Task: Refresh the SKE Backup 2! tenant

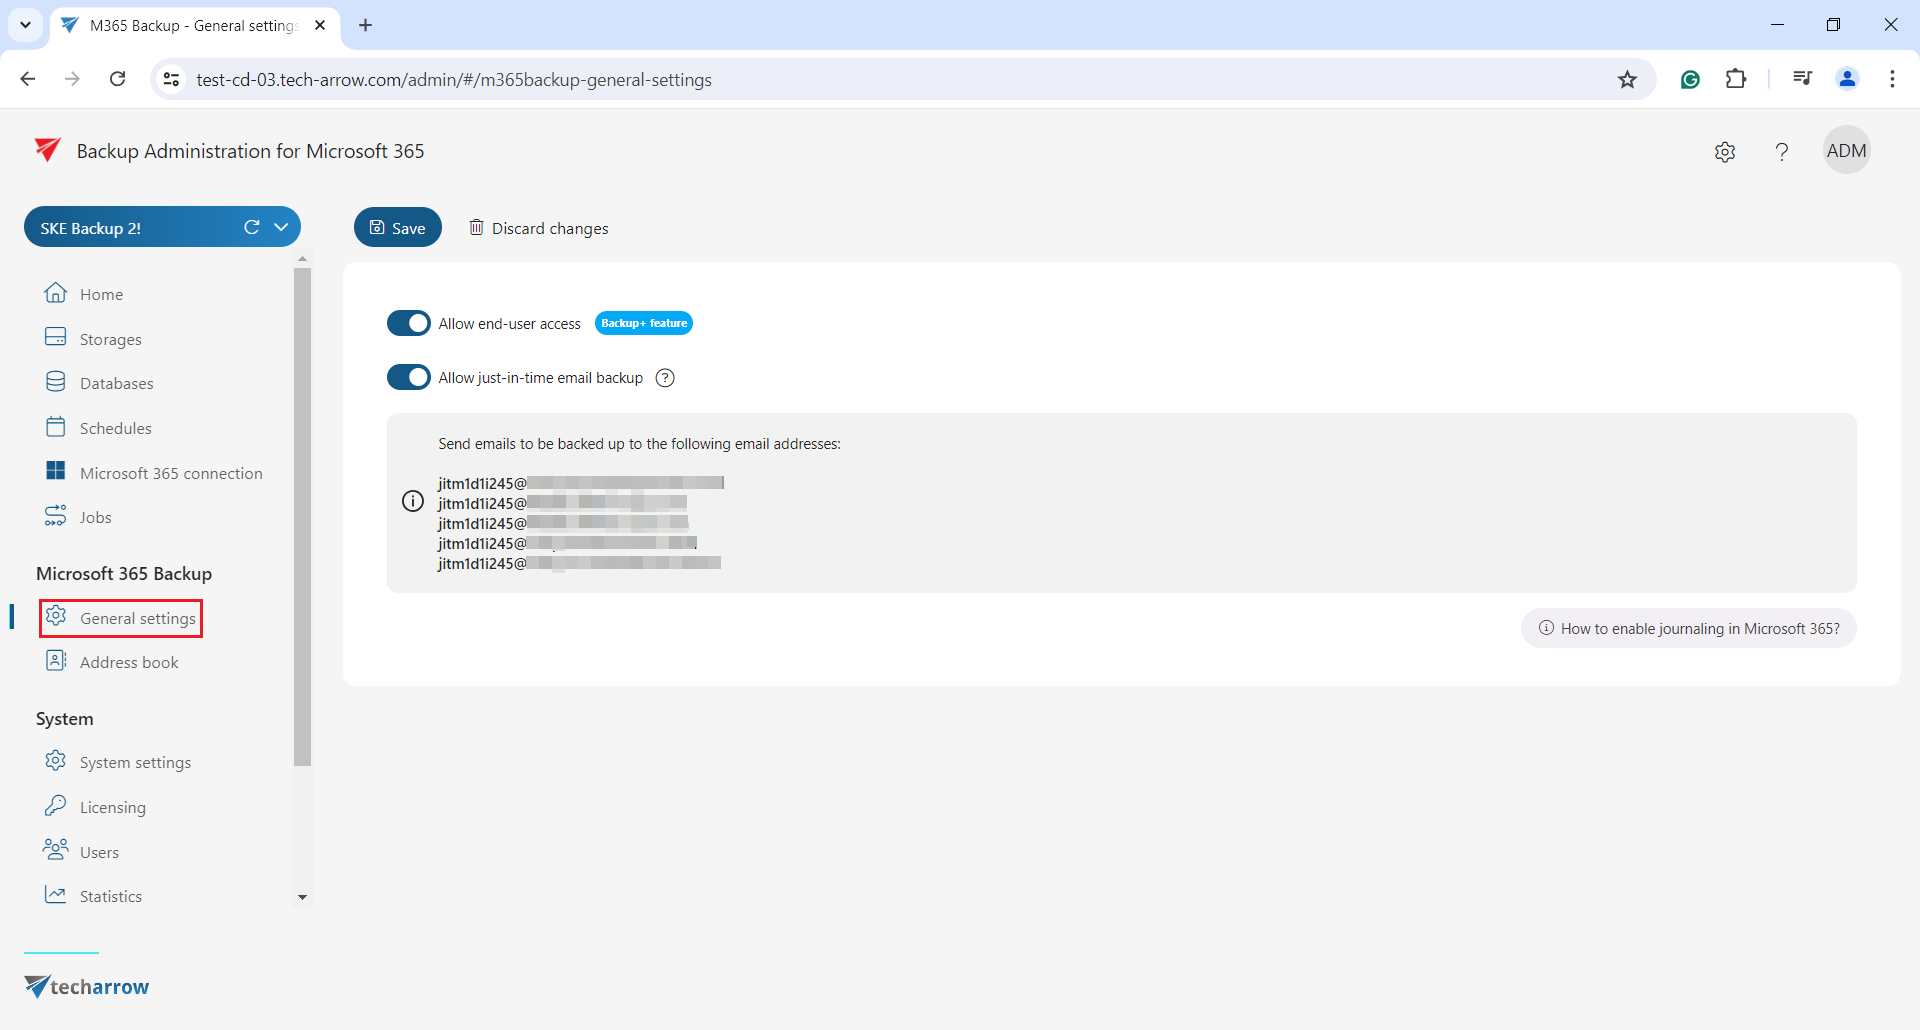Action: (252, 227)
